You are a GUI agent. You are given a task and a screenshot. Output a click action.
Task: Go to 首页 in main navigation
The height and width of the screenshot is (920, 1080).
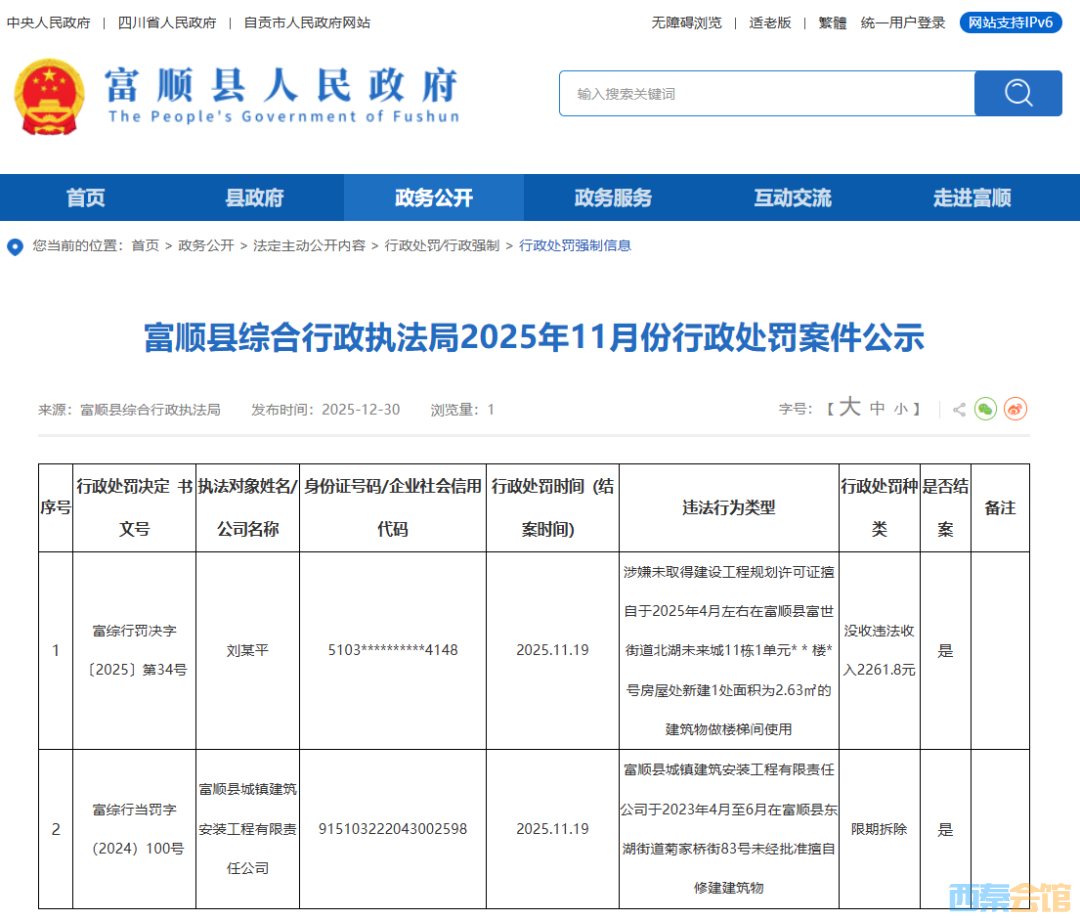(x=85, y=198)
